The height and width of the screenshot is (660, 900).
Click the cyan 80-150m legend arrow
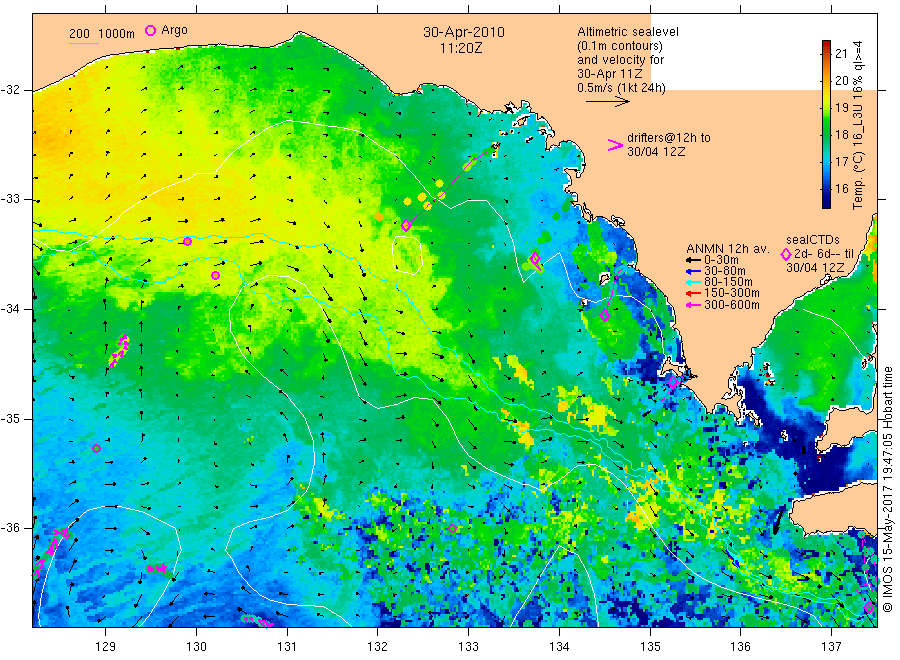click(694, 282)
